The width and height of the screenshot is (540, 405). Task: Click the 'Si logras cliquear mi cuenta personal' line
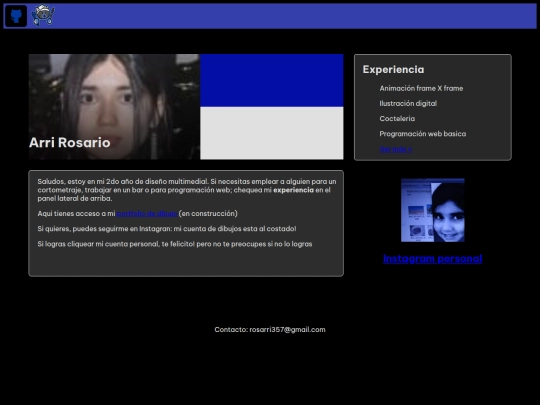click(x=175, y=244)
